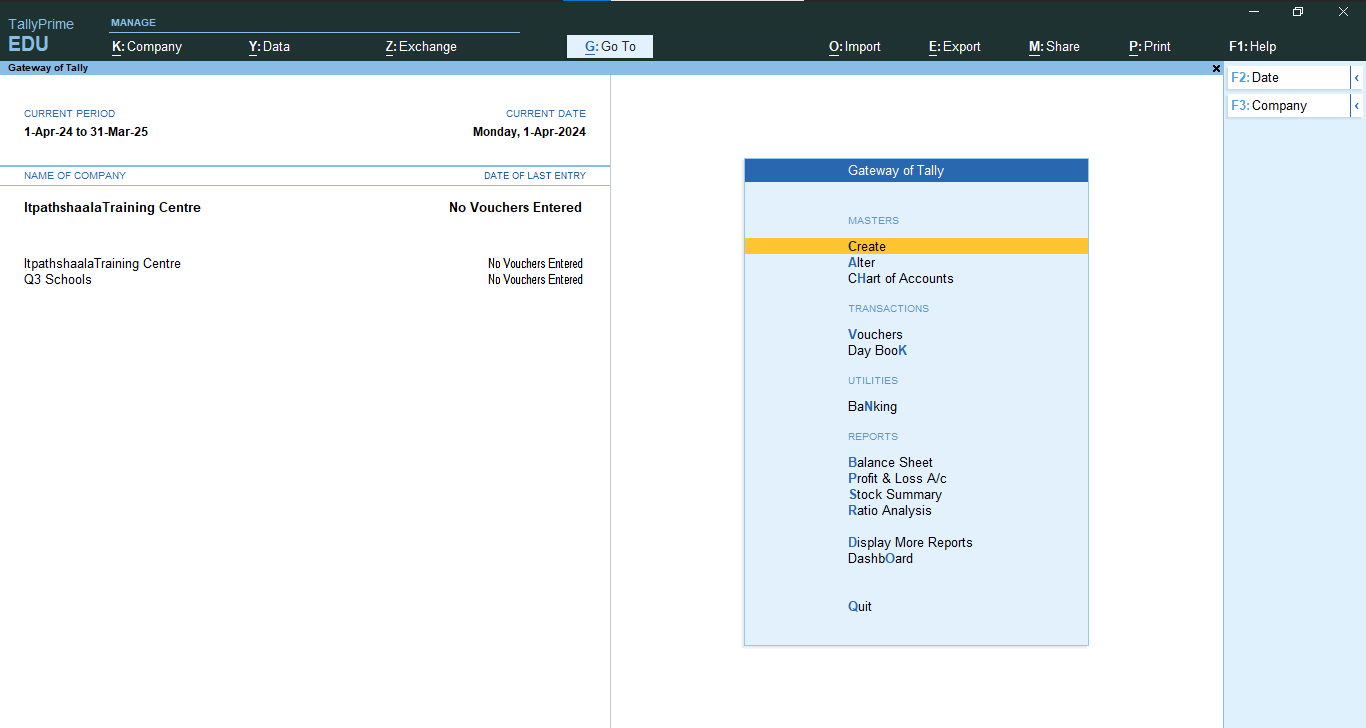Select the non-bold ItpathshaalaTraining Centre list row

102,263
